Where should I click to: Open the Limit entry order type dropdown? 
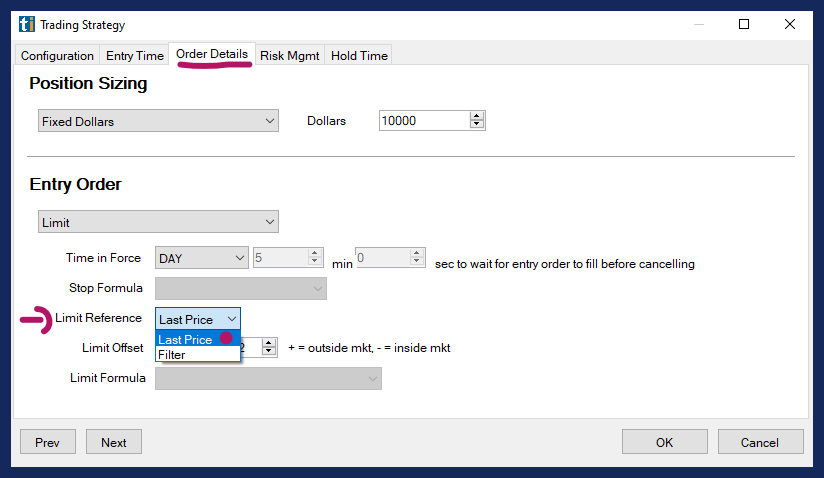158,222
